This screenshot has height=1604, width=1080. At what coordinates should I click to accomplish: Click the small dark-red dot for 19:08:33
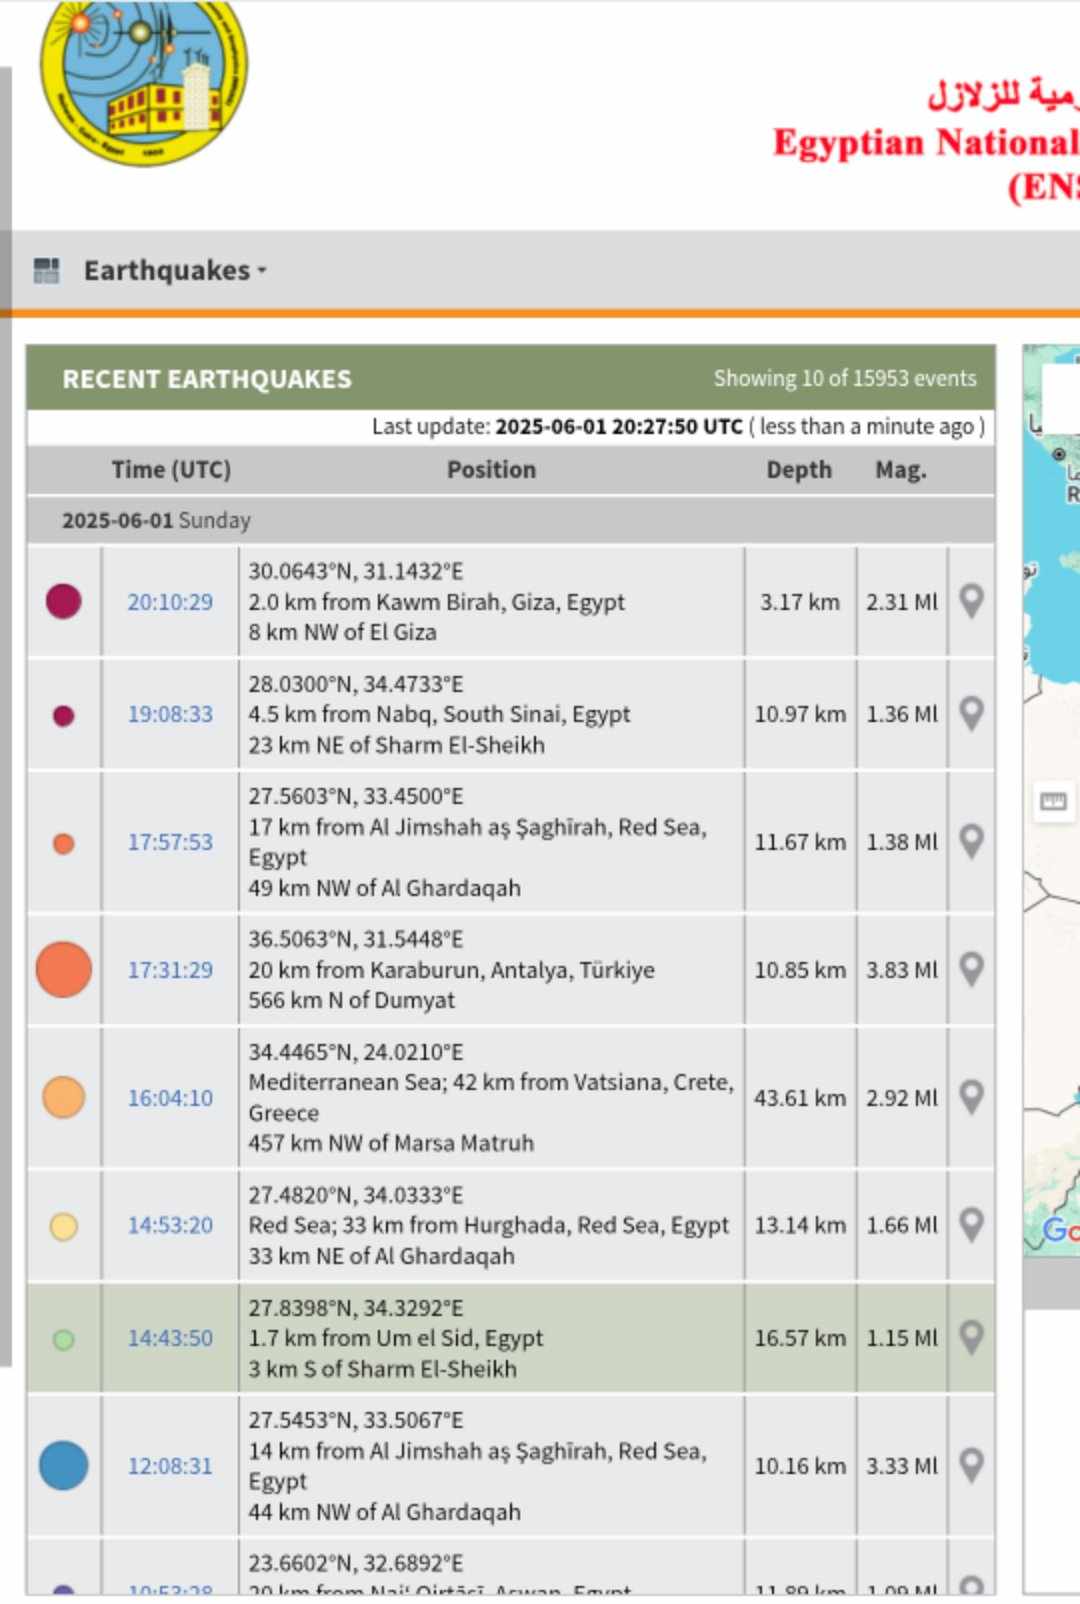tap(64, 715)
